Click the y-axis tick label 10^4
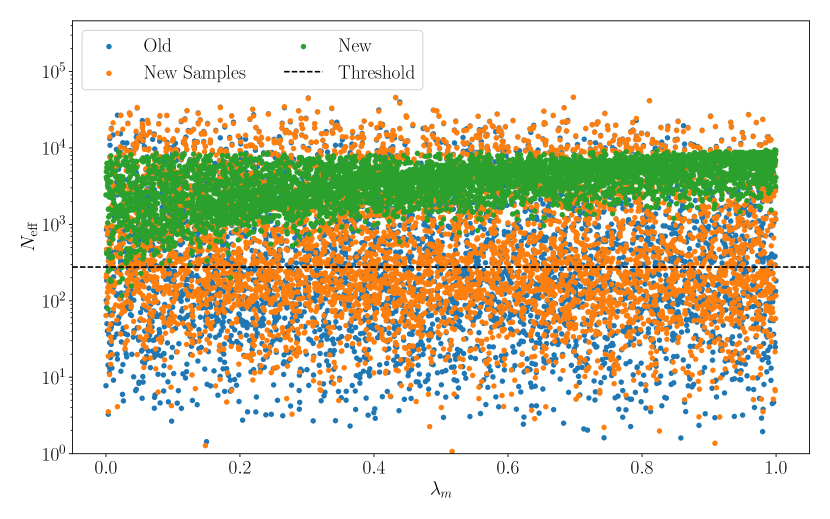This screenshot has width=830, height=519. 54,148
